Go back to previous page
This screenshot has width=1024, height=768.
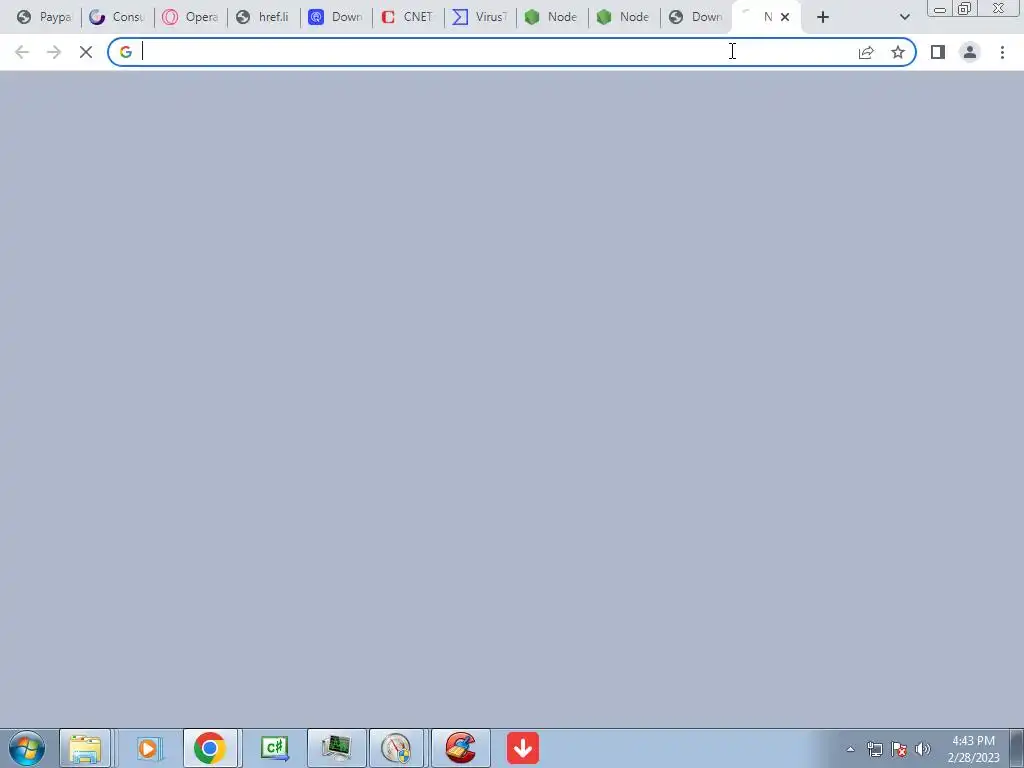pyautogui.click(x=22, y=52)
